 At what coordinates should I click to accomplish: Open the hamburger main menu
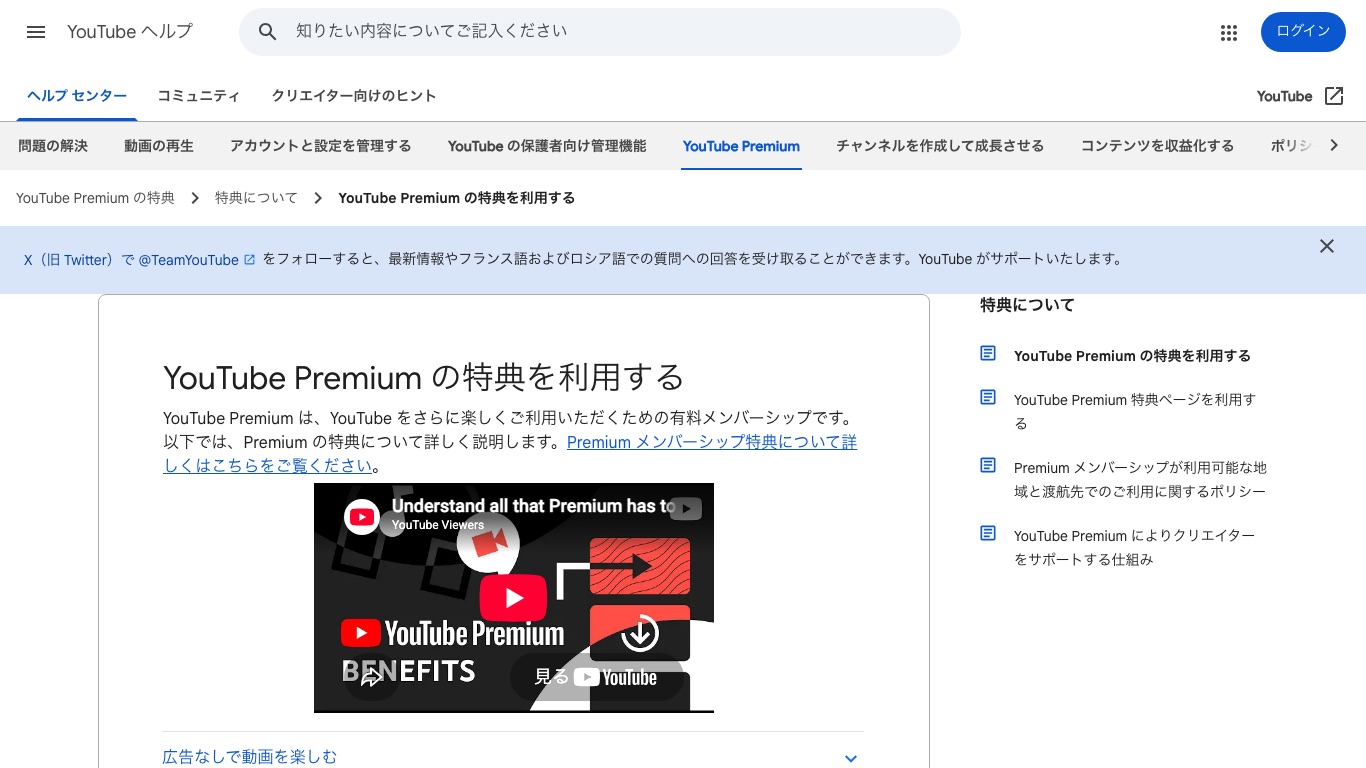(x=36, y=32)
